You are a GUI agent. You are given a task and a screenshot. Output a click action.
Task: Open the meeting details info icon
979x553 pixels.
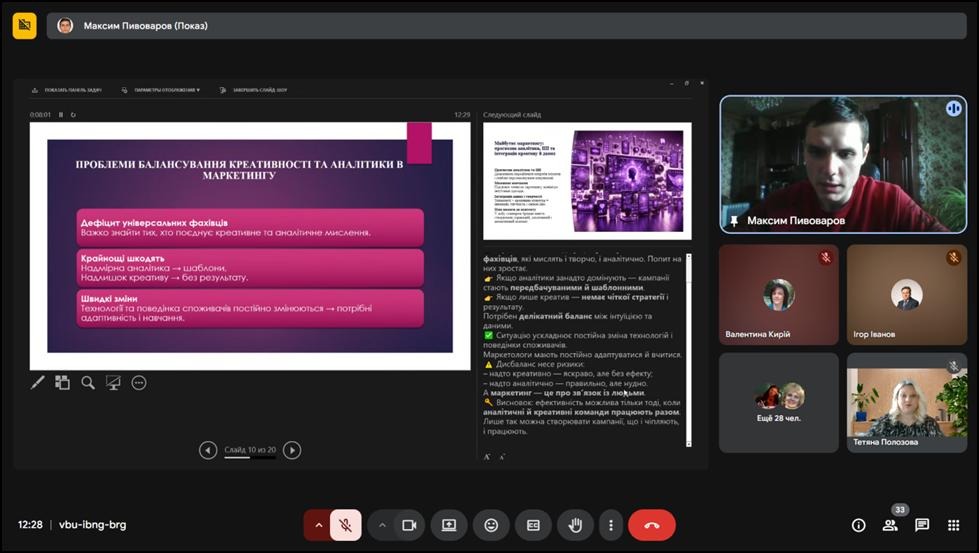coord(858,525)
